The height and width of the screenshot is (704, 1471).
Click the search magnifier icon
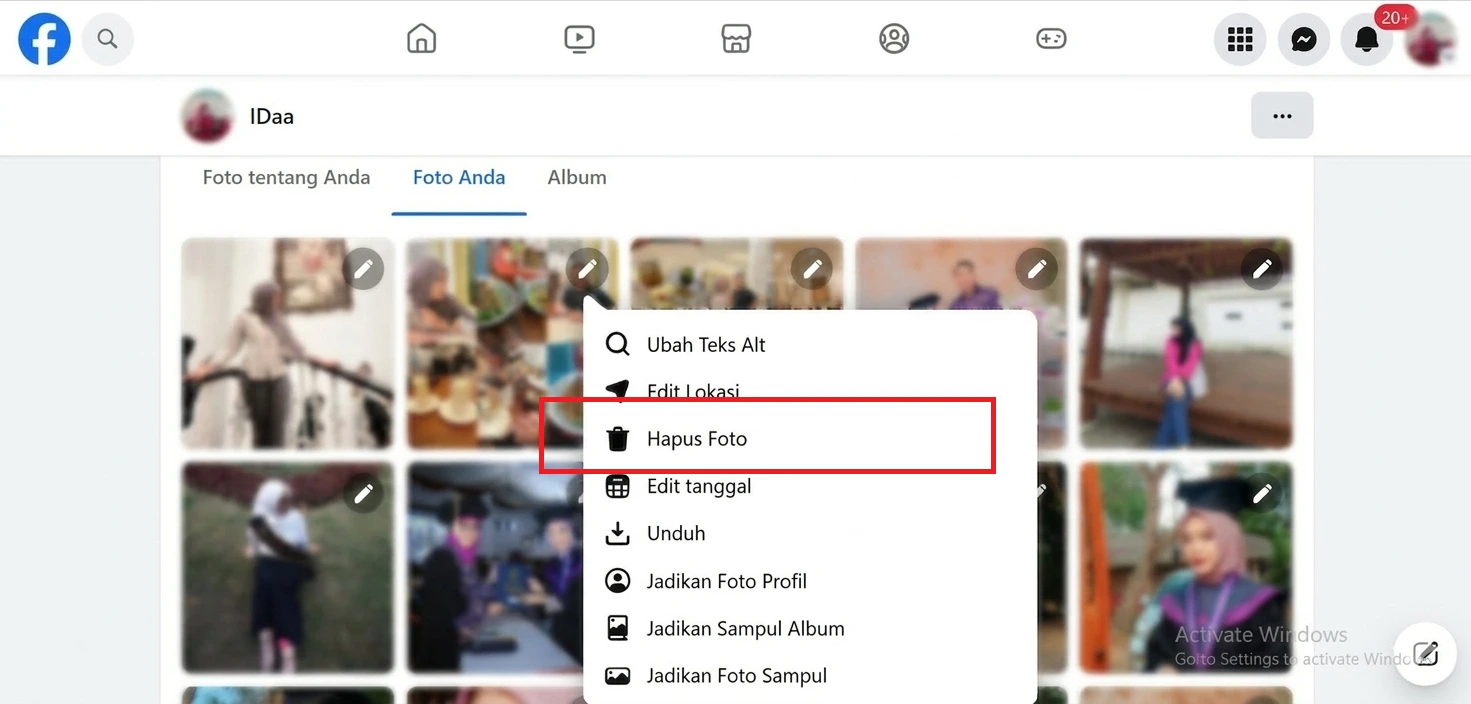click(x=107, y=39)
